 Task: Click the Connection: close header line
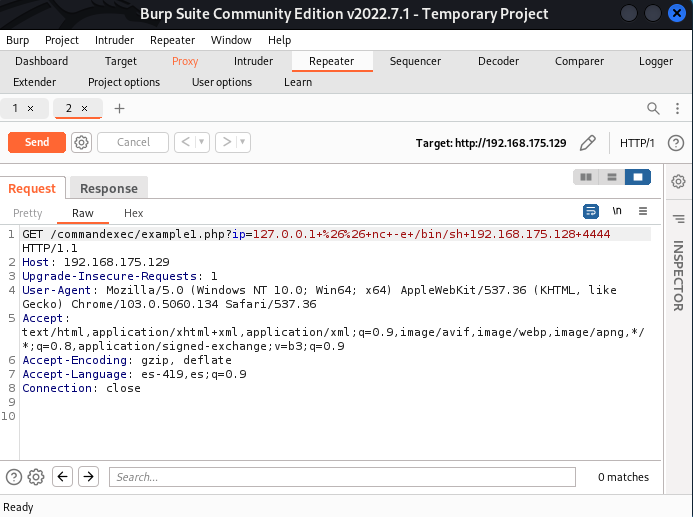click(x=81, y=388)
